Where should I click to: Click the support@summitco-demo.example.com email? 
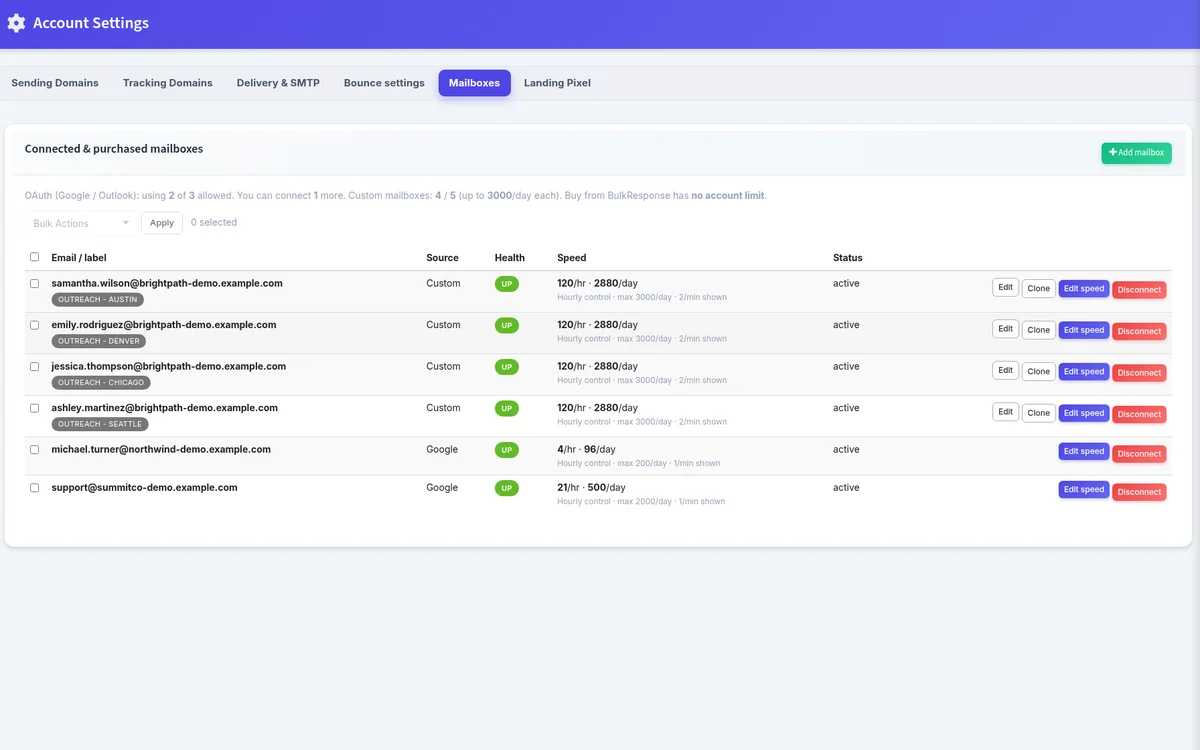[x=145, y=488]
